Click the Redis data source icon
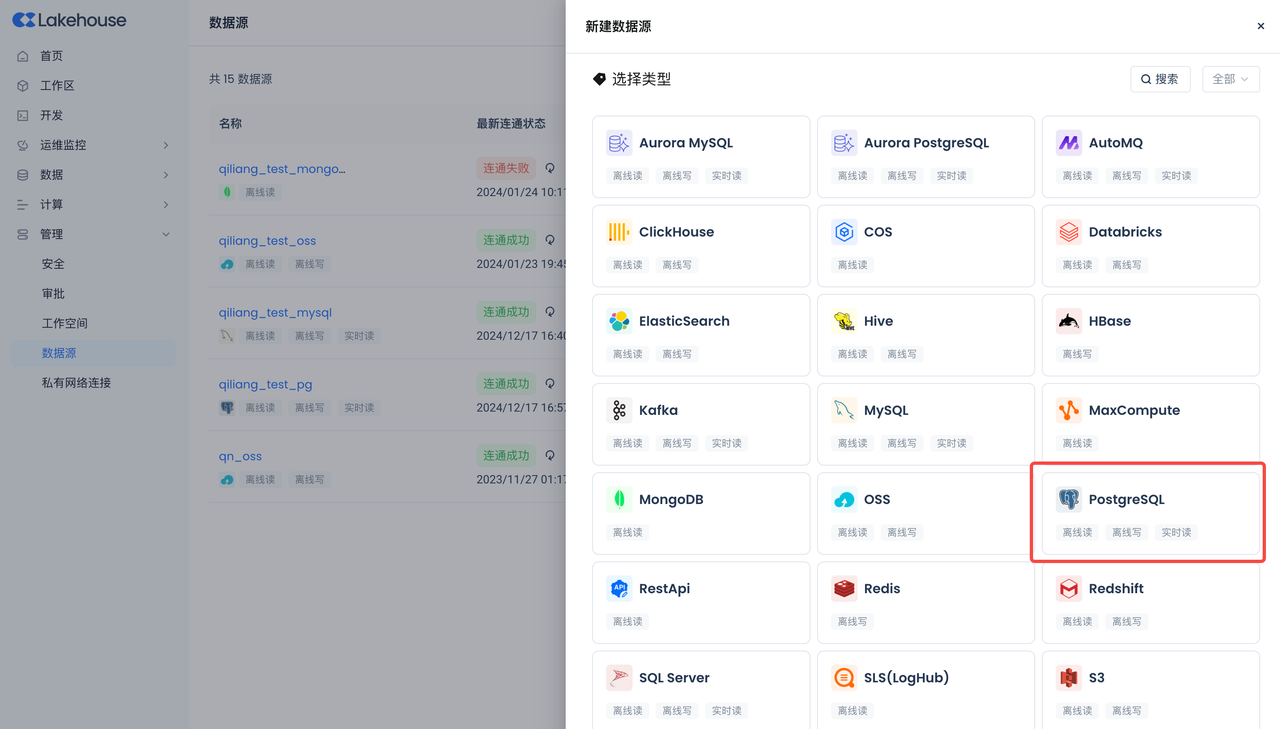The height and width of the screenshot is (729, 1280). click(x=844, y=588)
